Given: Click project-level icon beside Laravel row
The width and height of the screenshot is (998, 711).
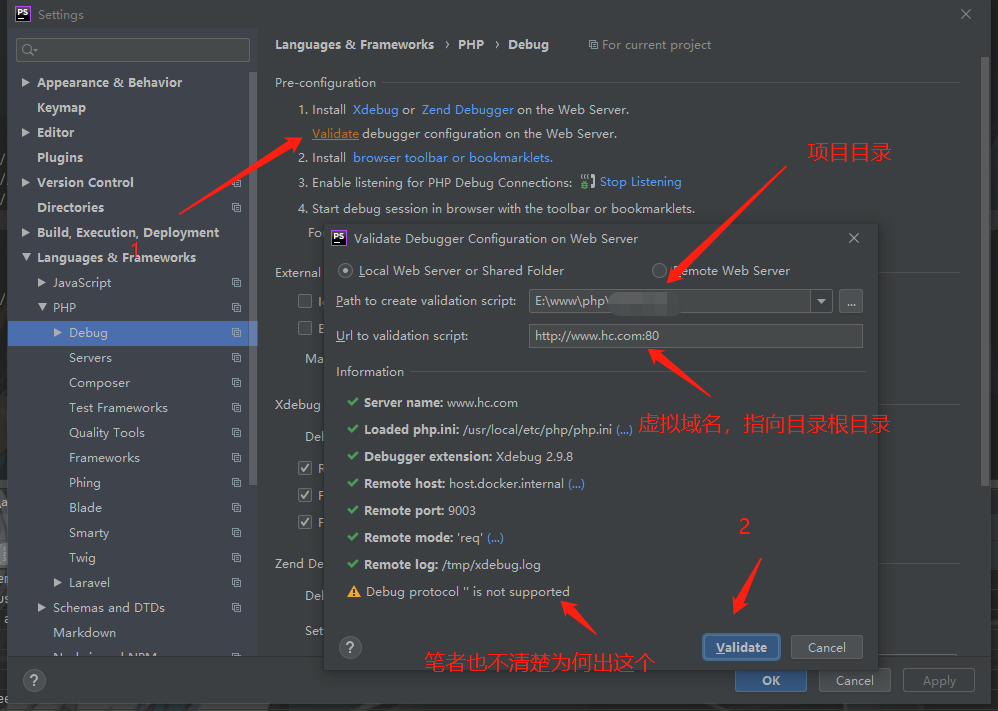Looking at the screenshot, I should (x=237, y=583).
